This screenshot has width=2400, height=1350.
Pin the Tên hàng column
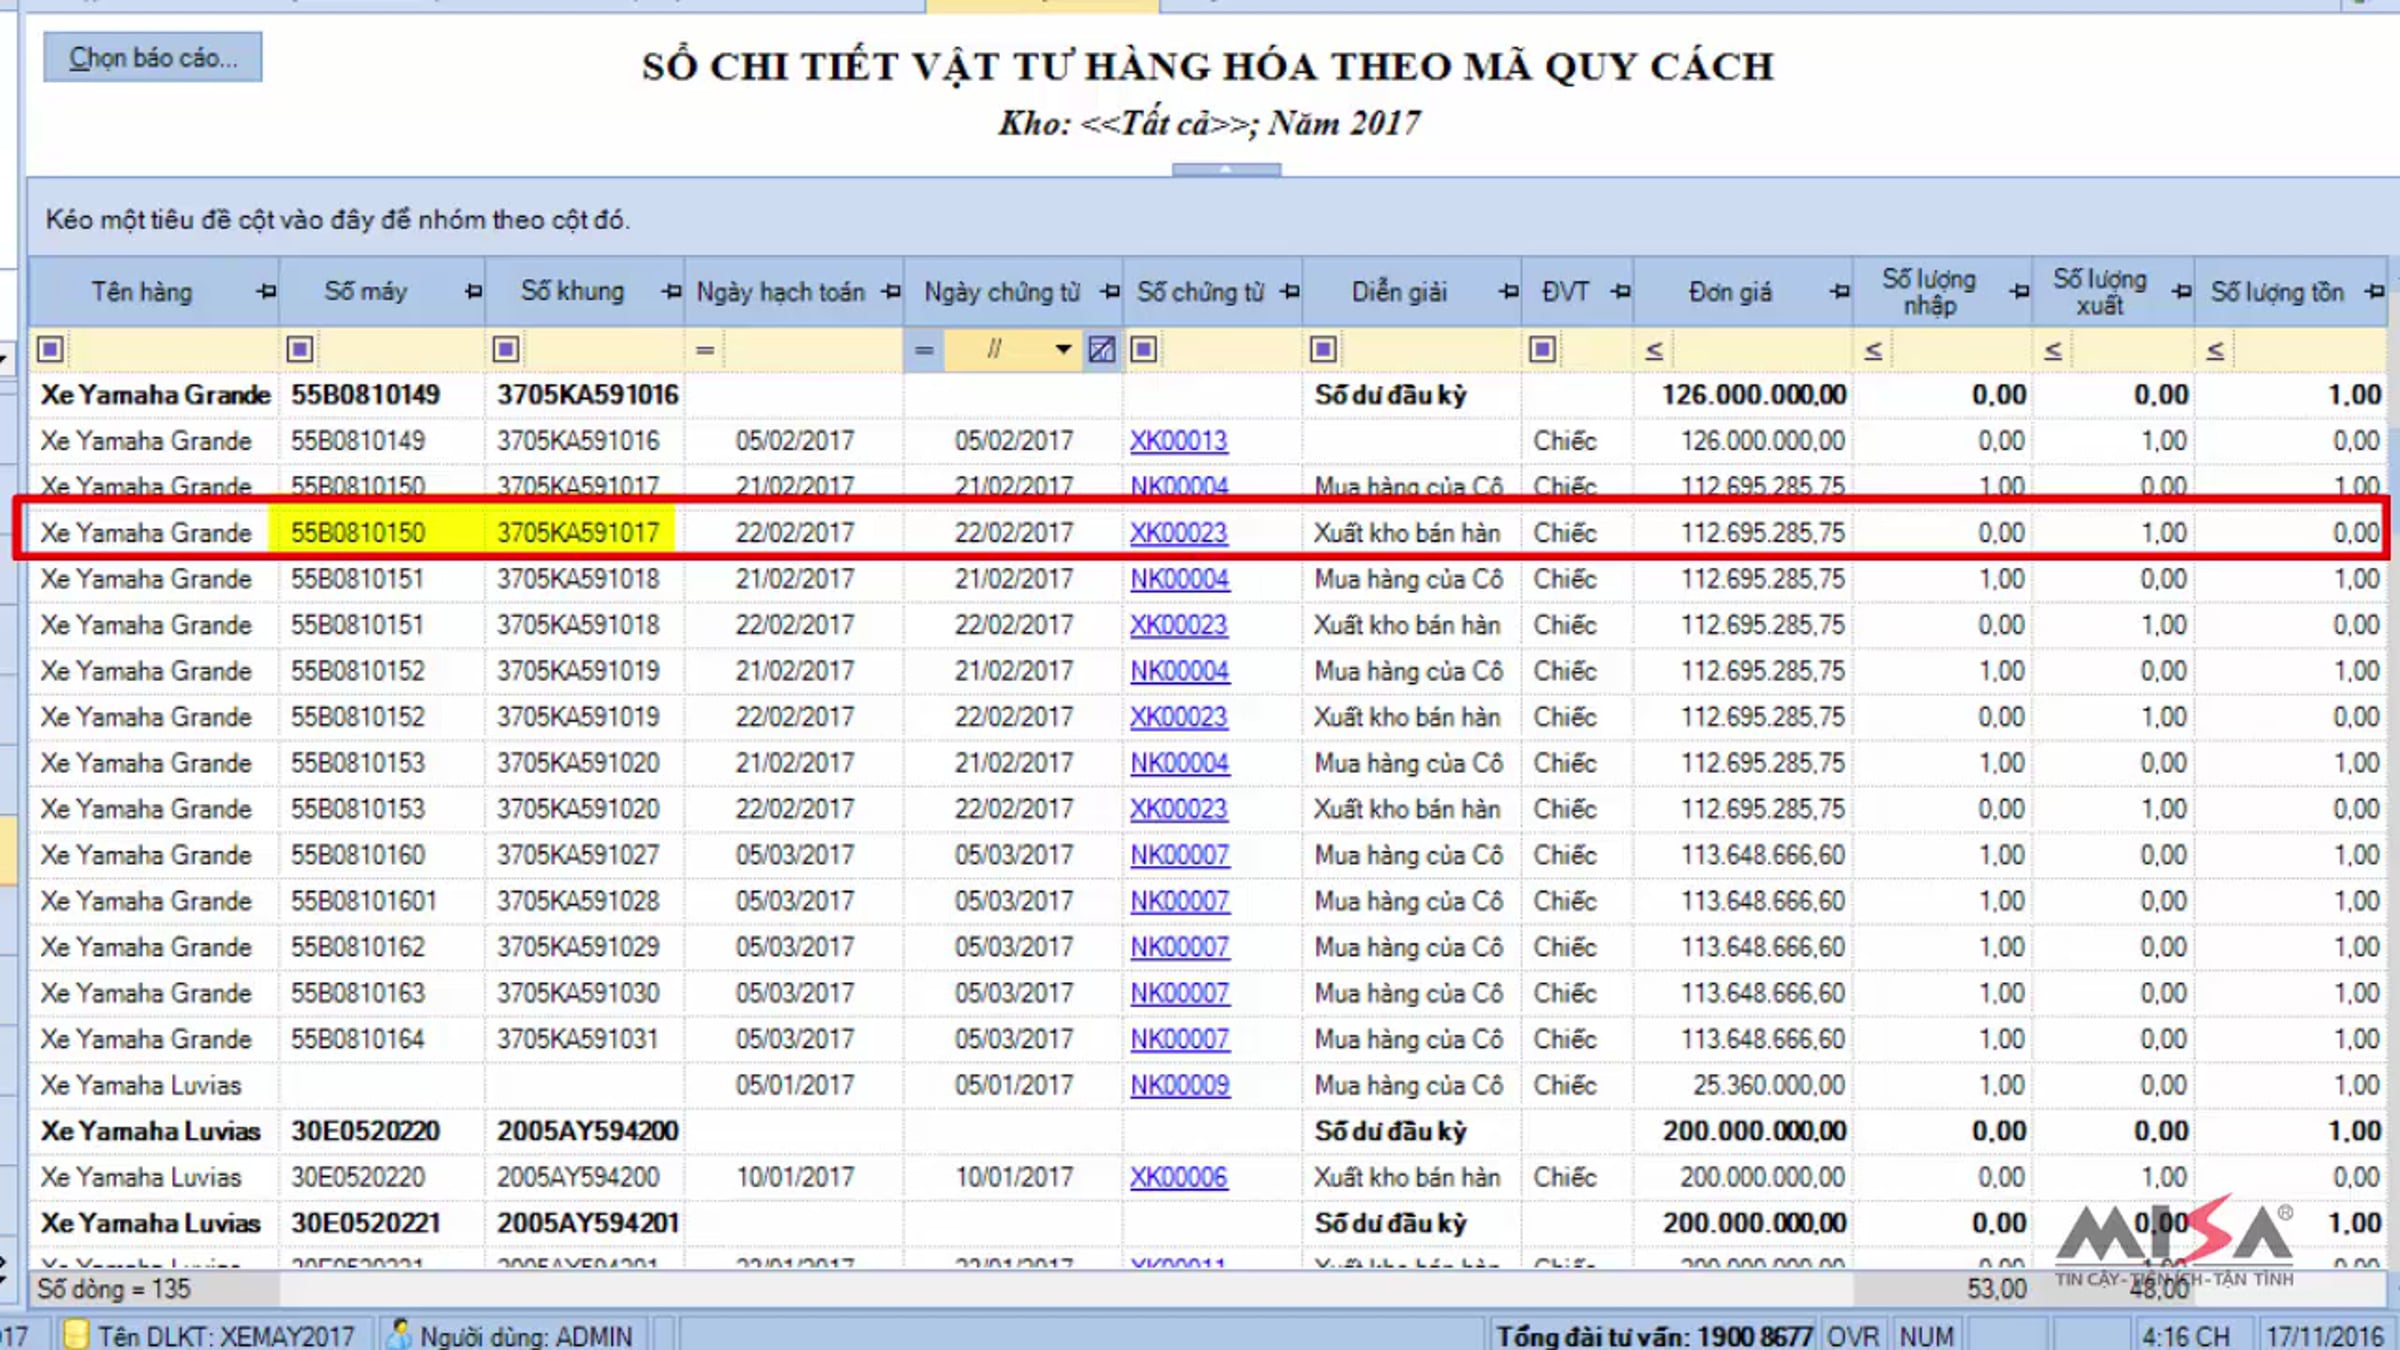click(266, 292)
